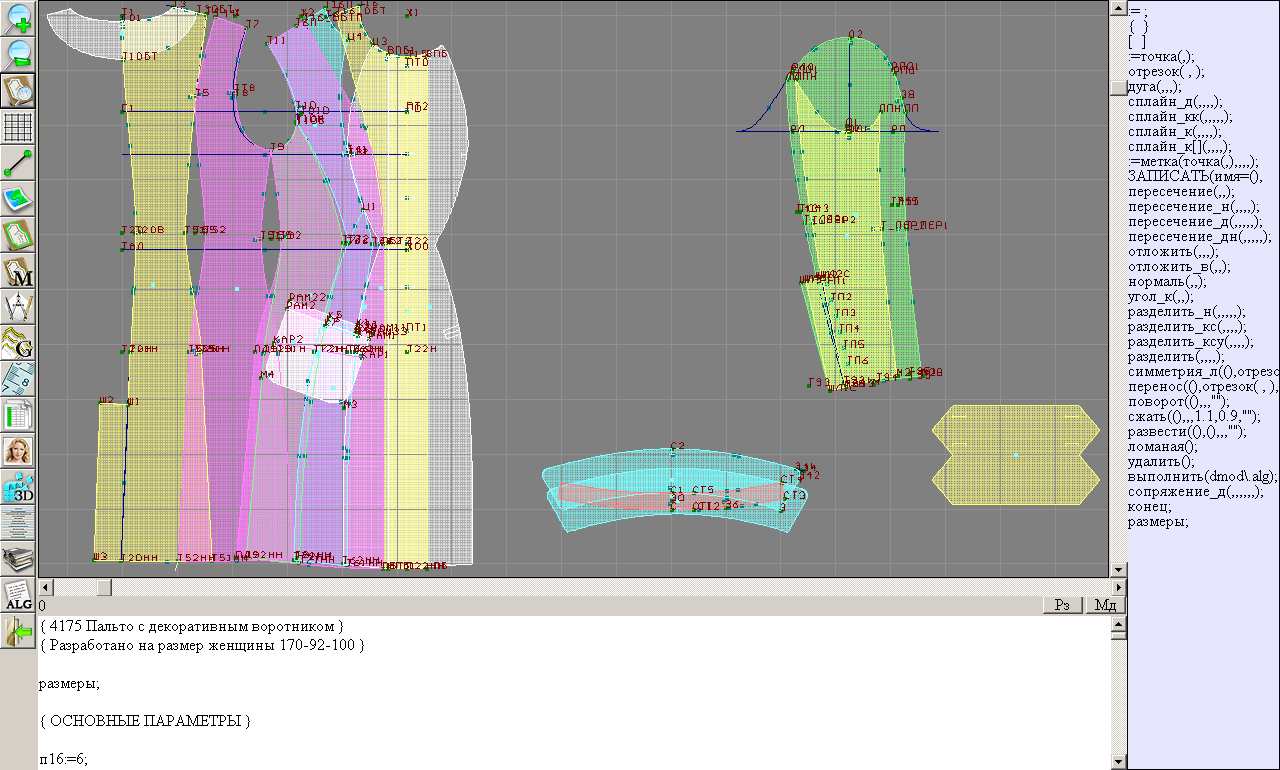
Task: Click the ALG algorithm icon
Action: coord(19,595)
